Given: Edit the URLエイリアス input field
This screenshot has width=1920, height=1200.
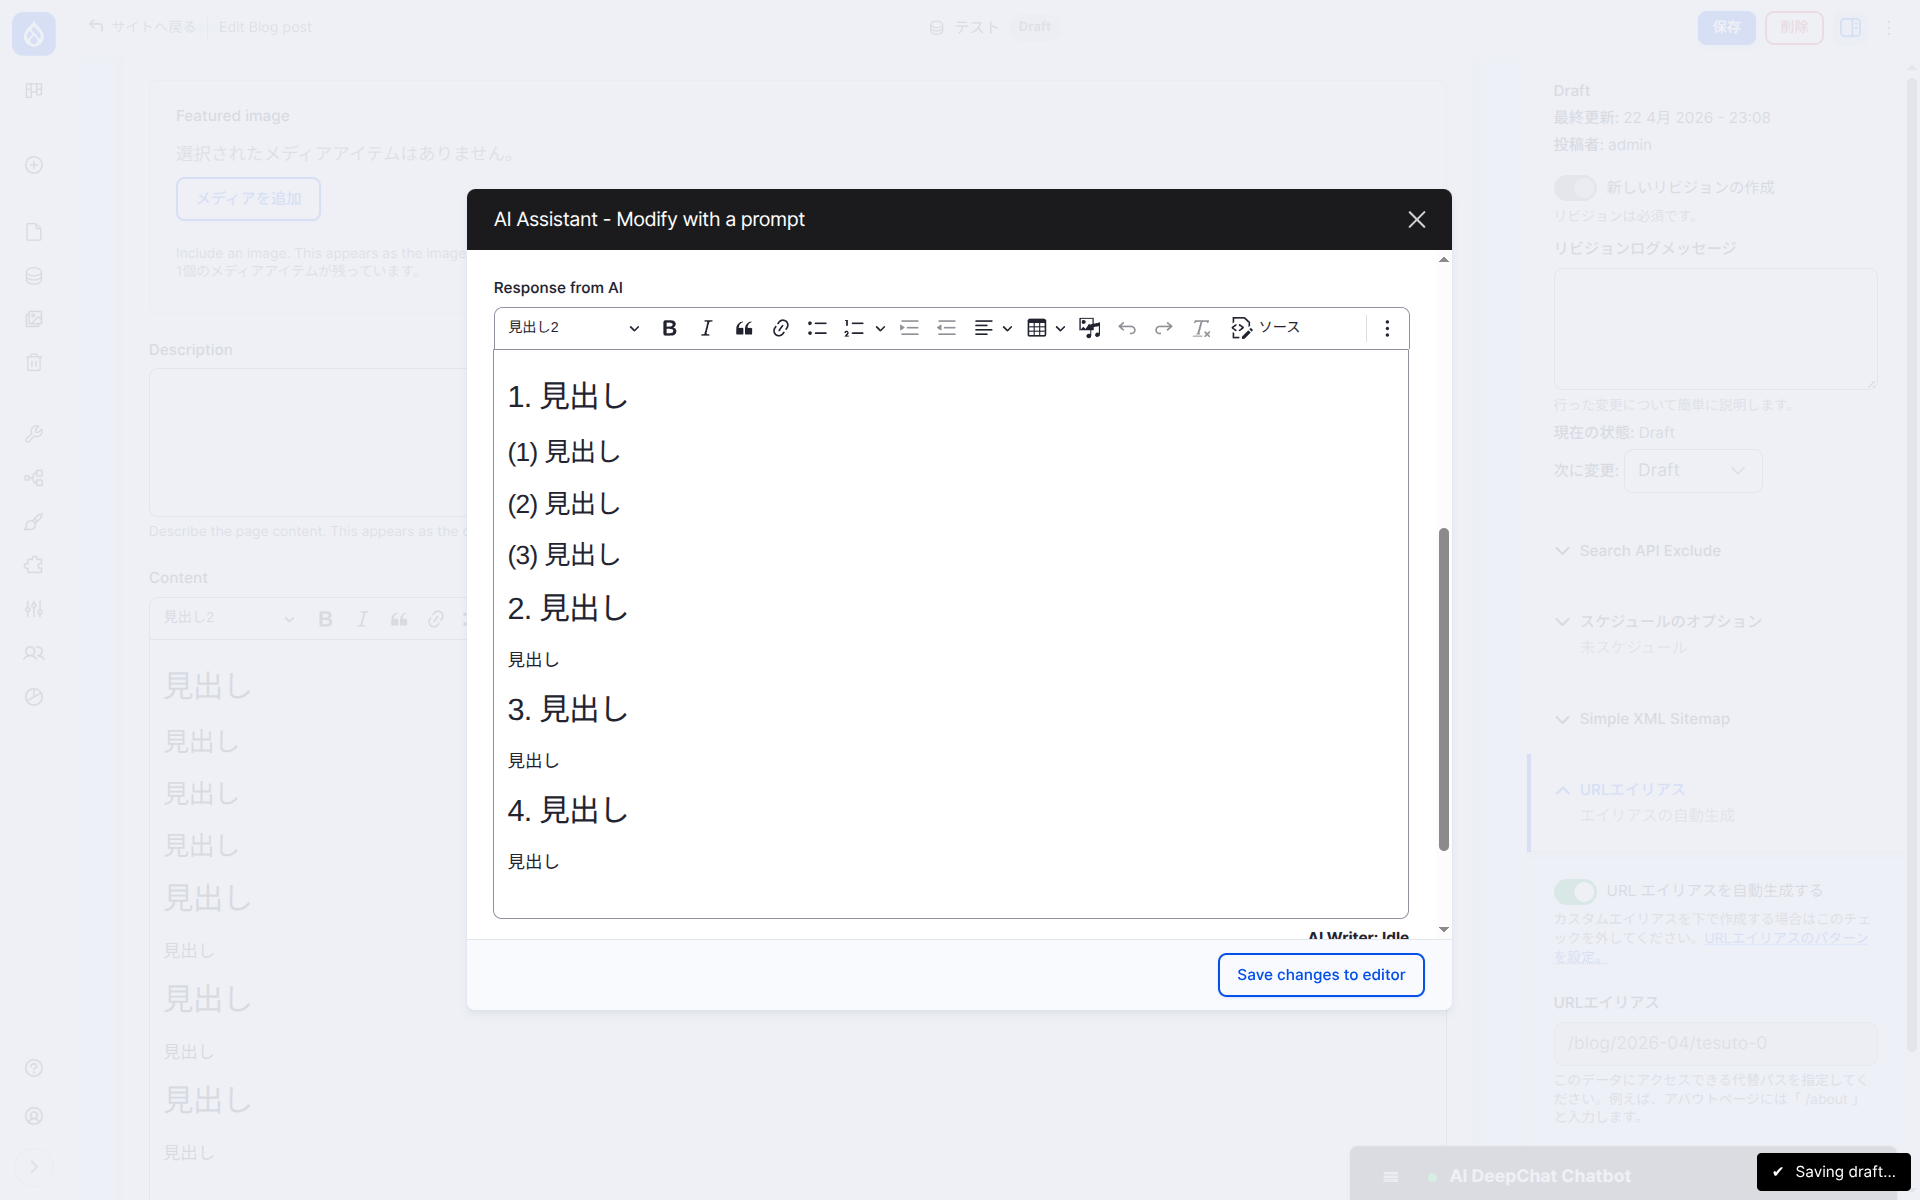Looking at the screenshot, I should click(x=1714, y=1042).
